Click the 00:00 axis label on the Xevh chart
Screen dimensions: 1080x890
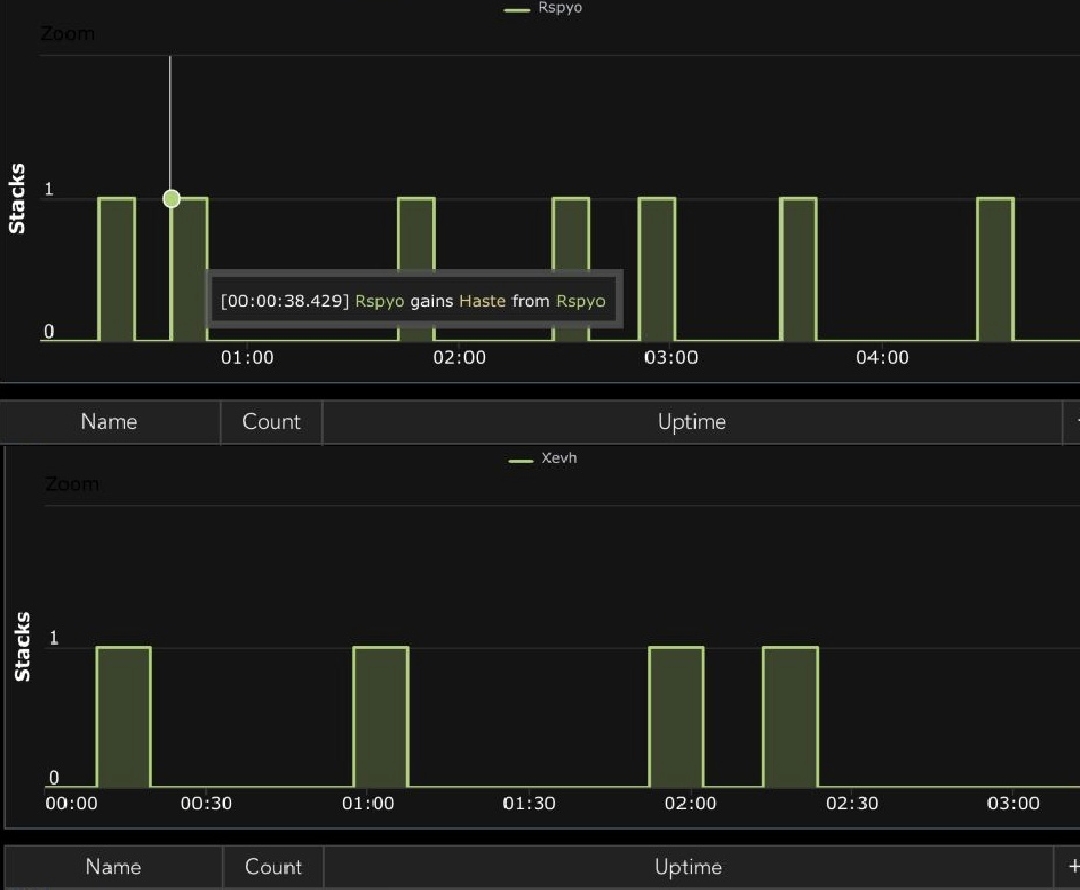[72, 803]
